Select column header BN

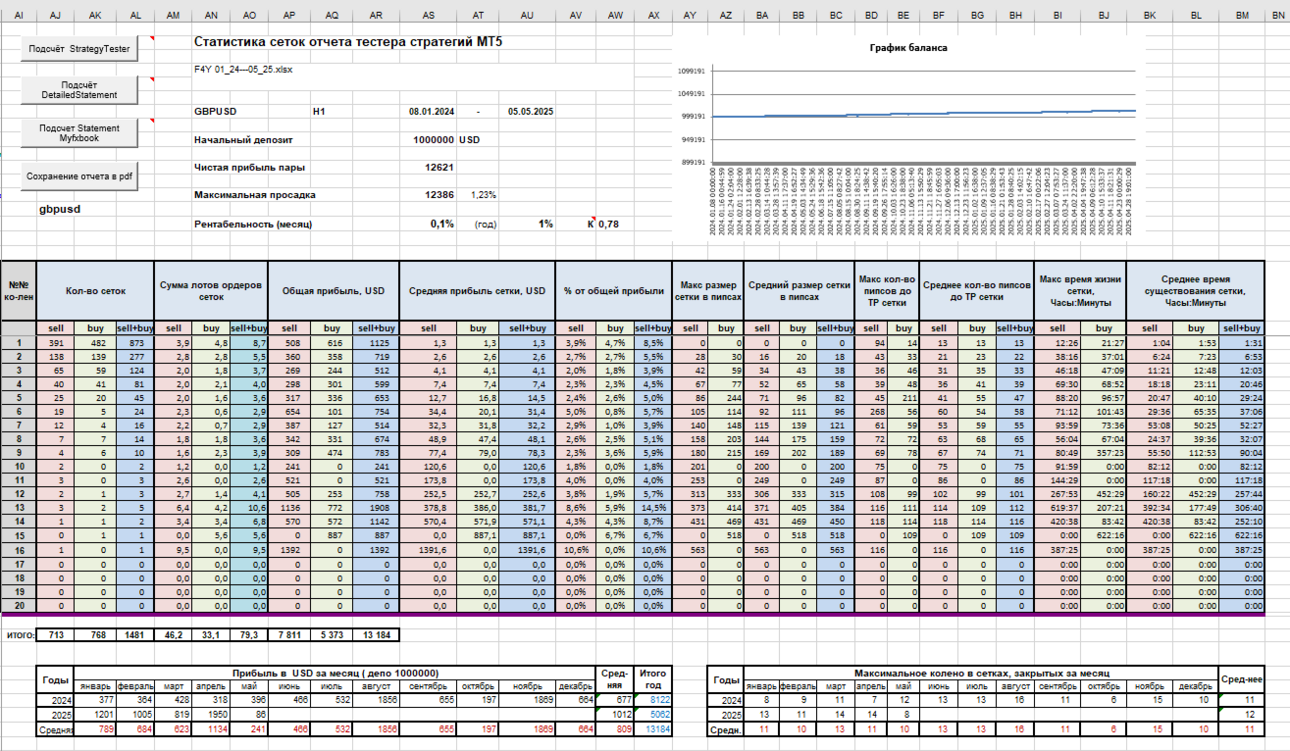1277,15
